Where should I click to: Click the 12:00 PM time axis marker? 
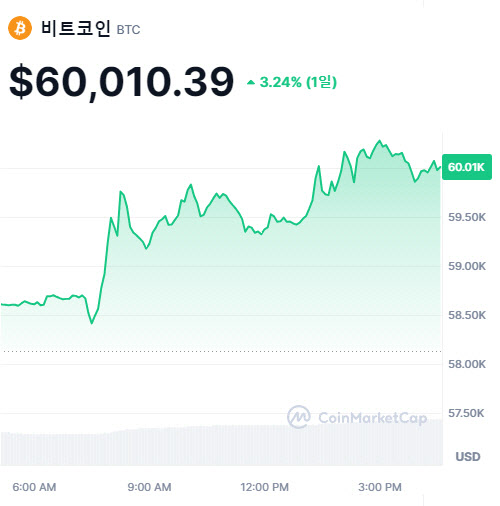(x=265, y=487)
